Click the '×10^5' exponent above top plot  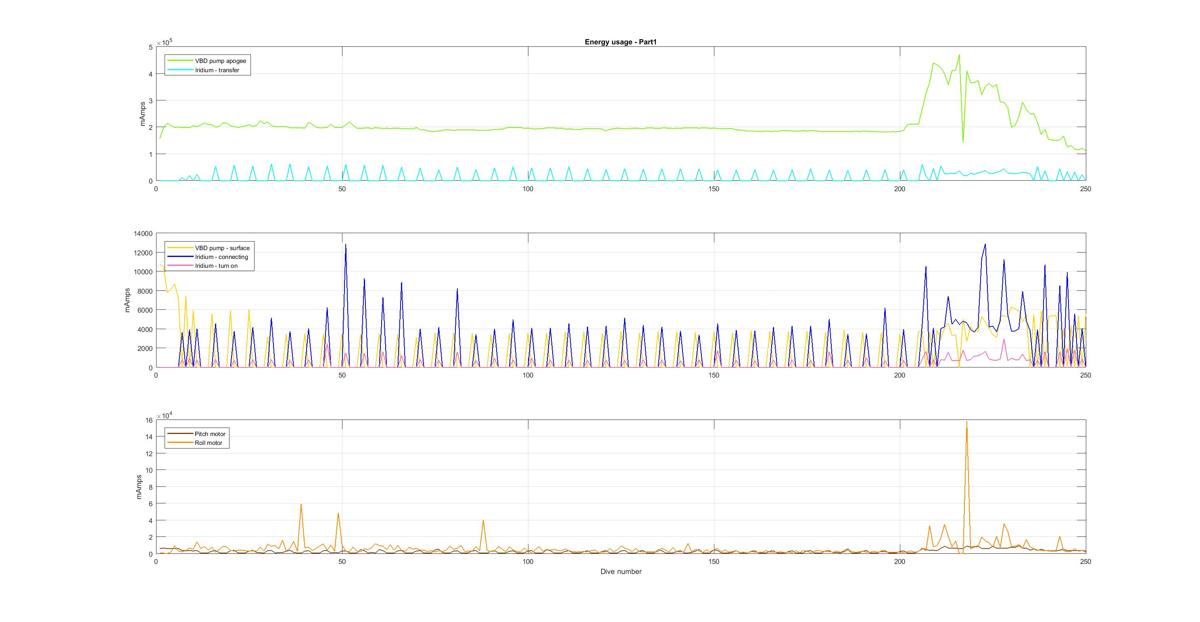click(165, 41)
